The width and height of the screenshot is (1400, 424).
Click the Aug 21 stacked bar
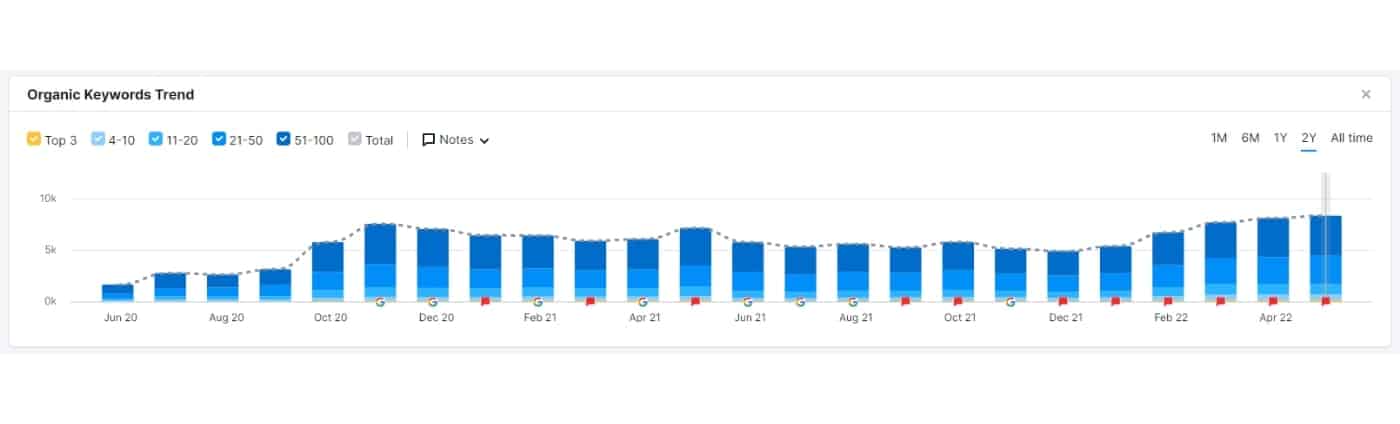pyautogui.click(x=853, y=272)
